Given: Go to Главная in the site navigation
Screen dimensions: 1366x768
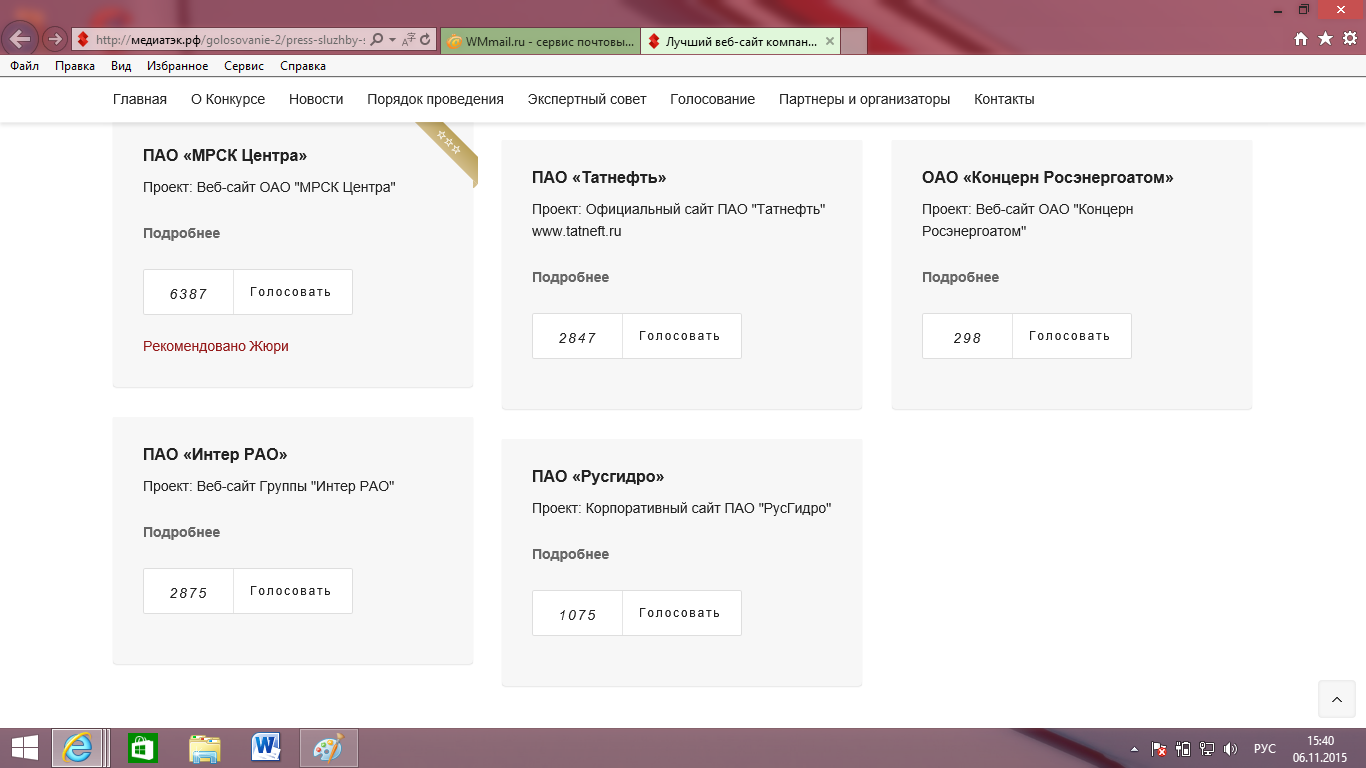Looking at the screenshot, I should (x=140, y=99).
